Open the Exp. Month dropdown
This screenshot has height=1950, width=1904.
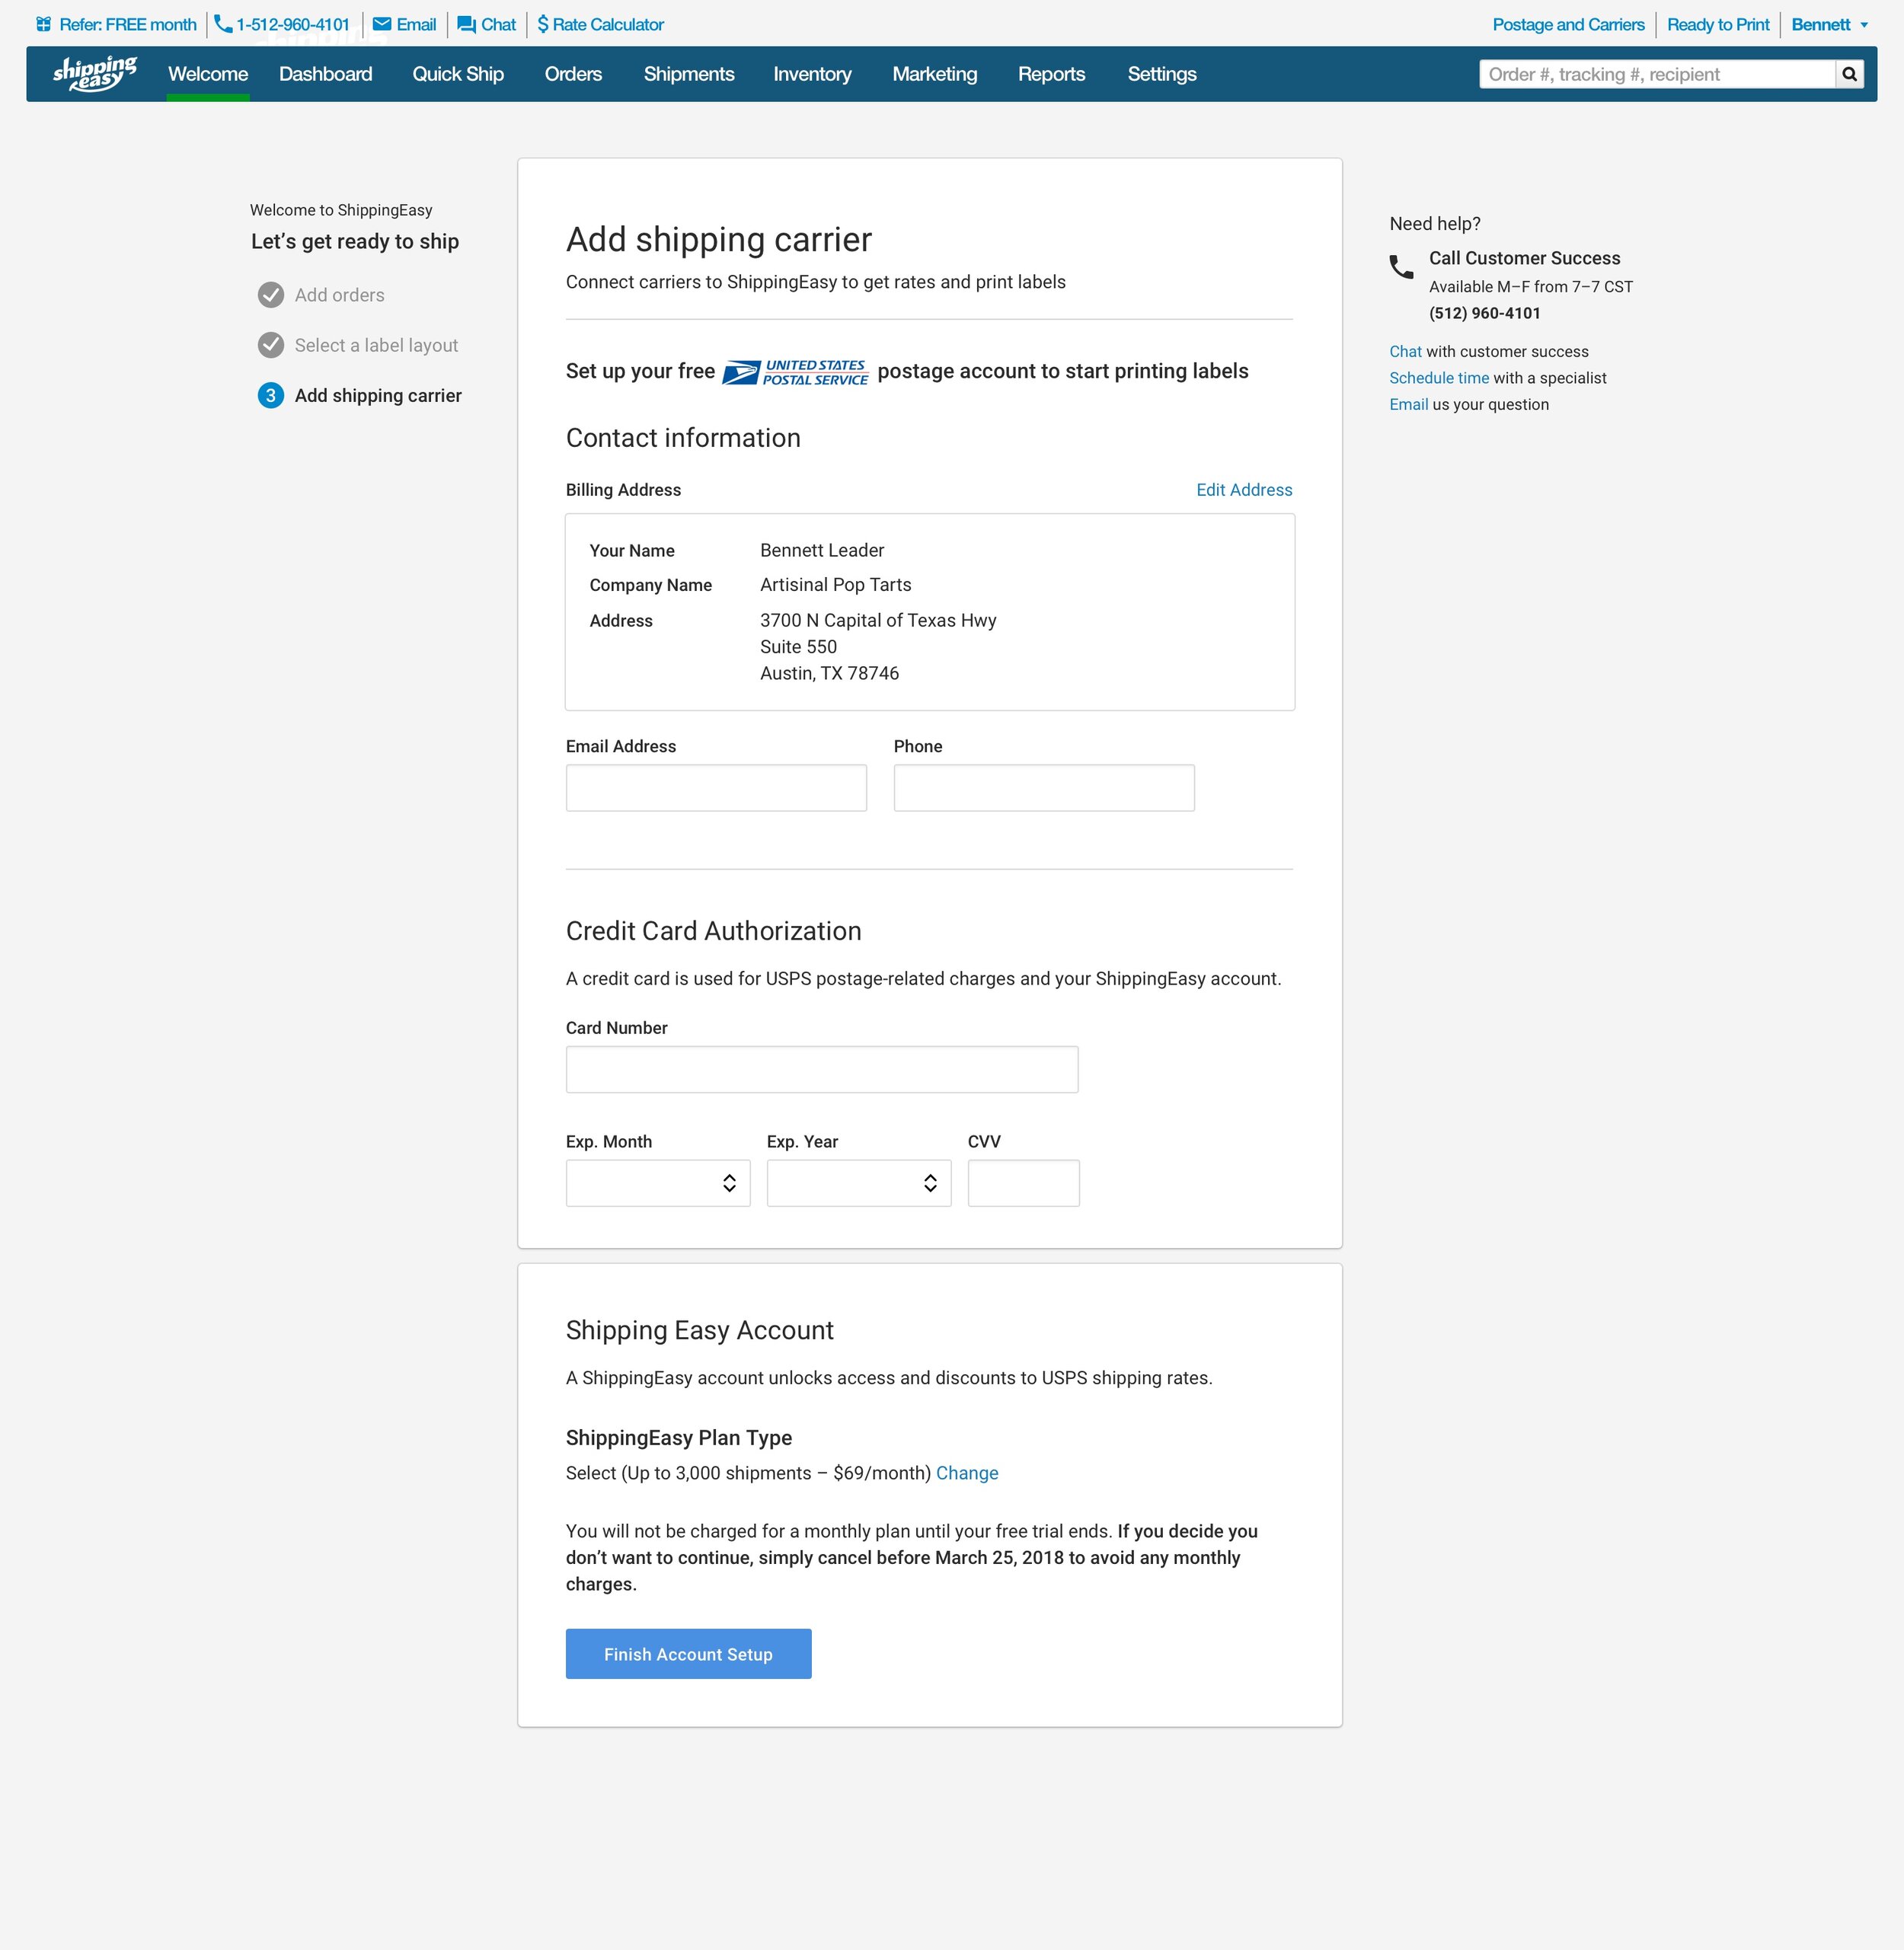point(658,1183)
